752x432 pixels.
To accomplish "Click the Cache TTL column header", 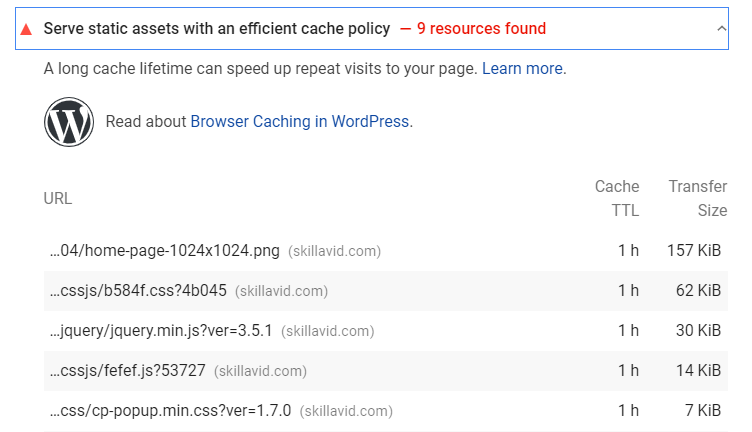I will tap(617, 198).
